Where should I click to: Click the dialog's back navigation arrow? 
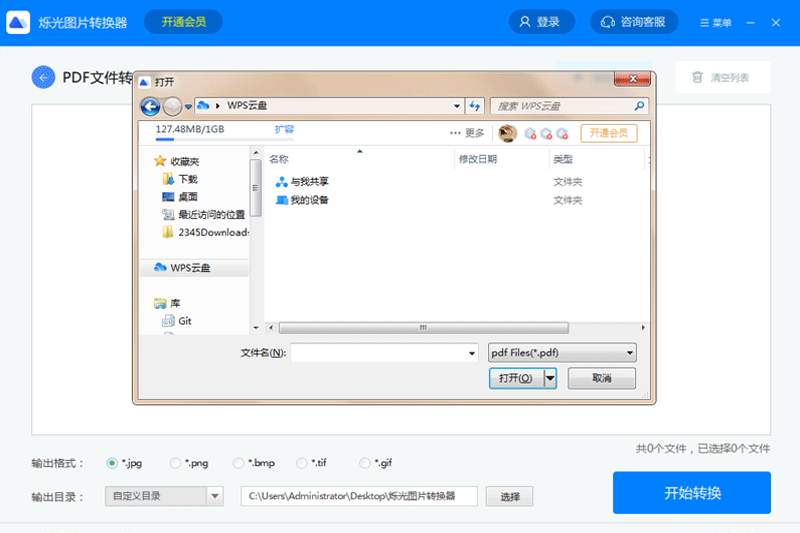[150, 106]
